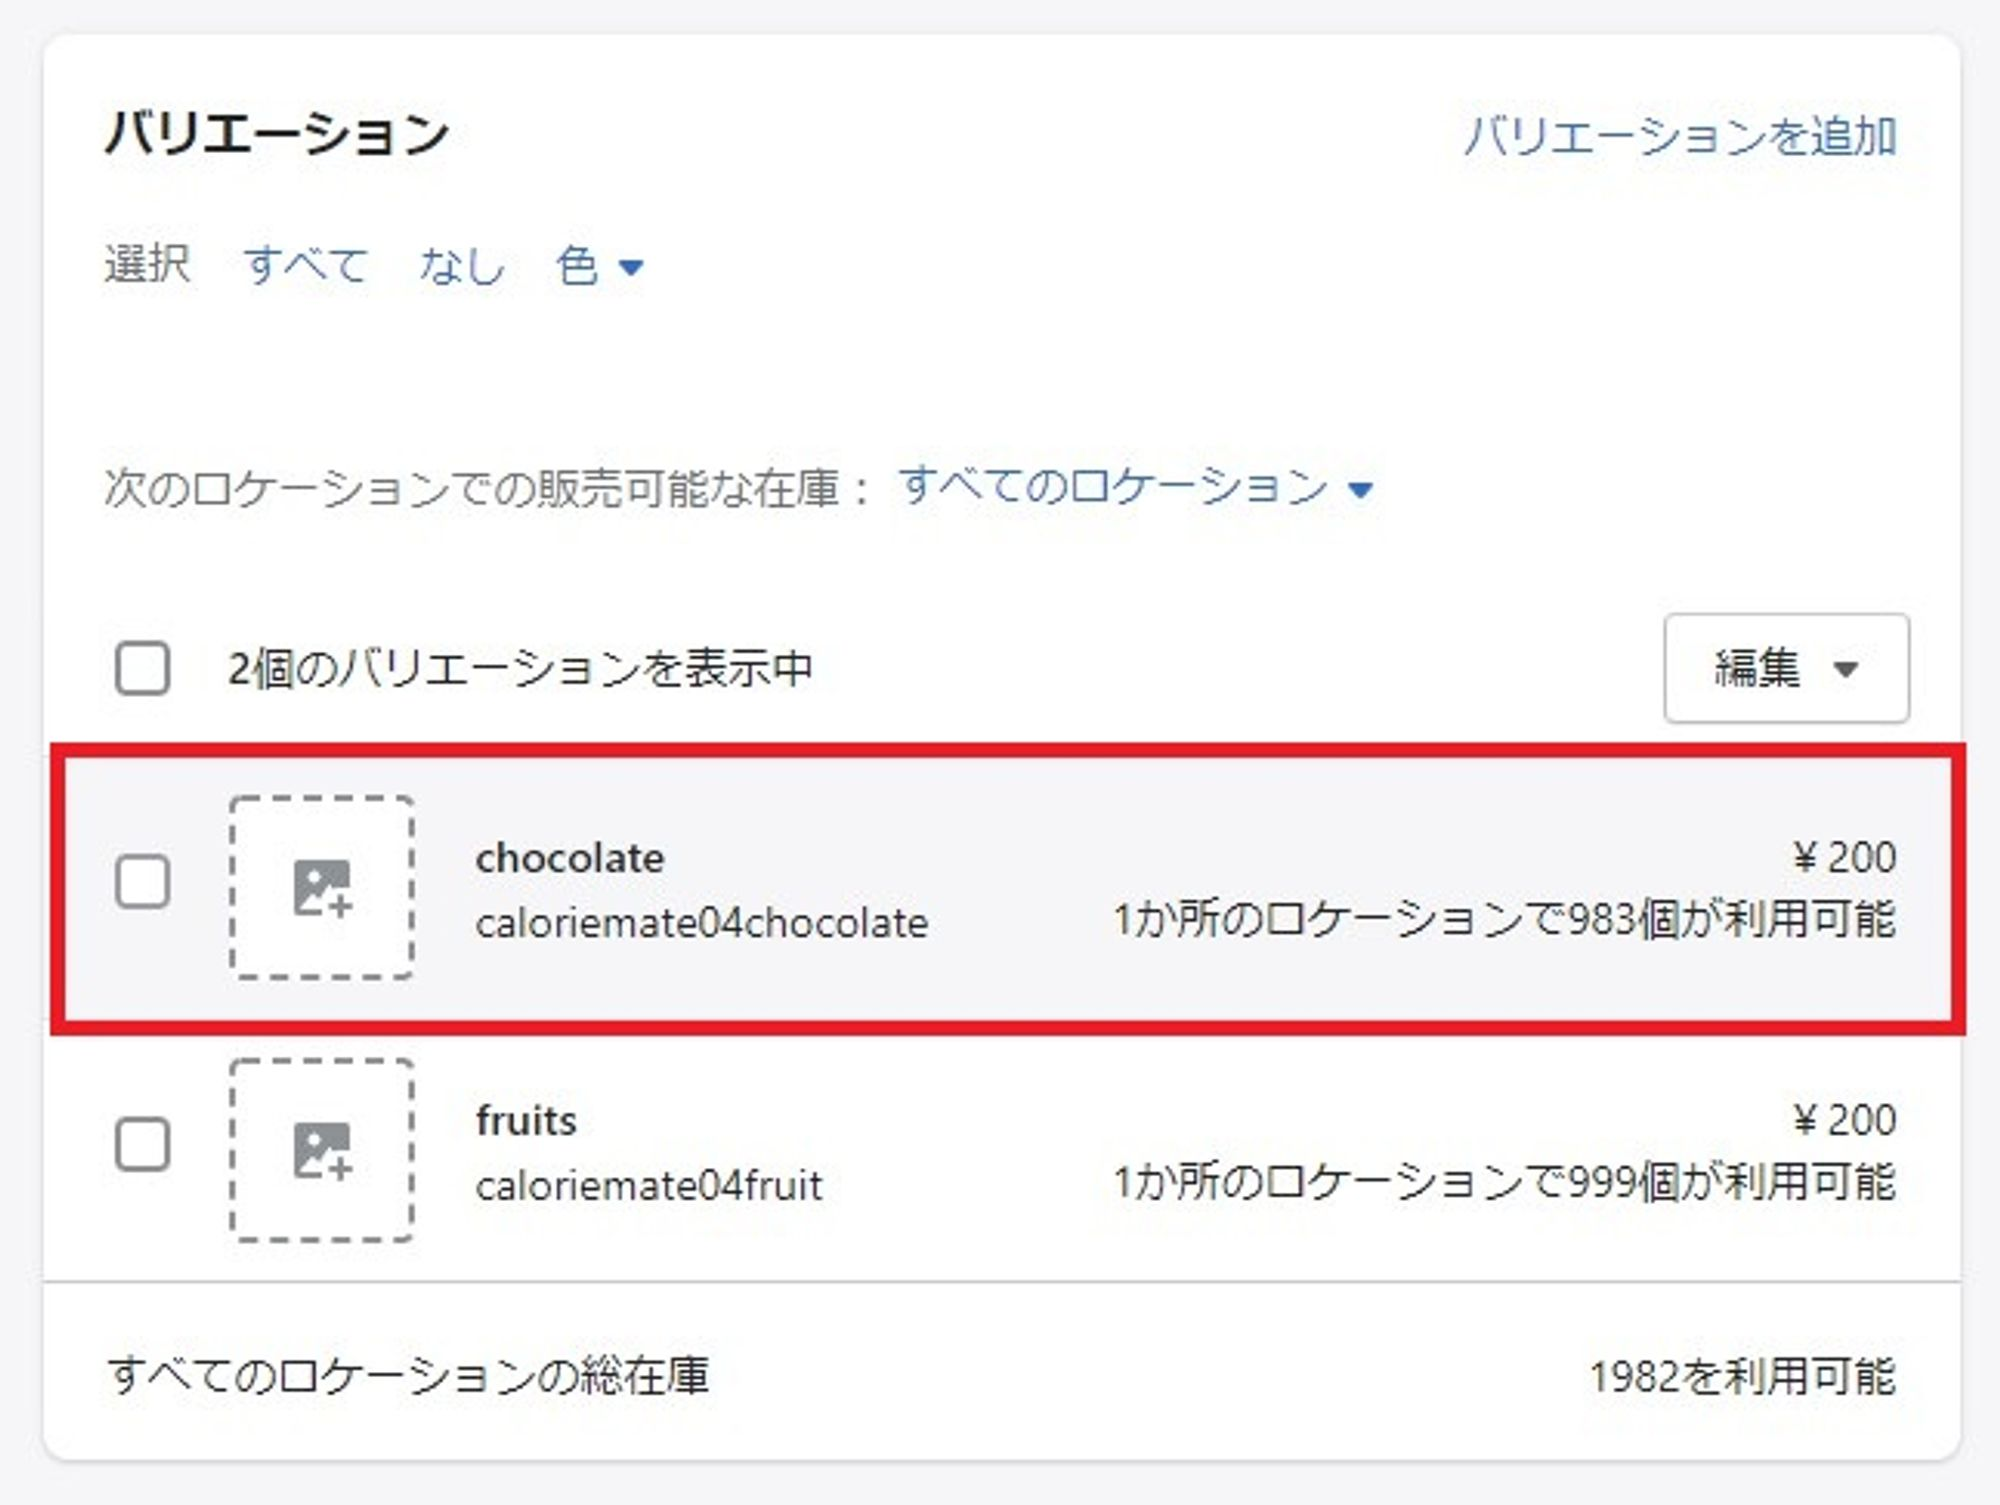
Task: Open the すべてのロケーション location dropdown
Action: [1135, 488]
